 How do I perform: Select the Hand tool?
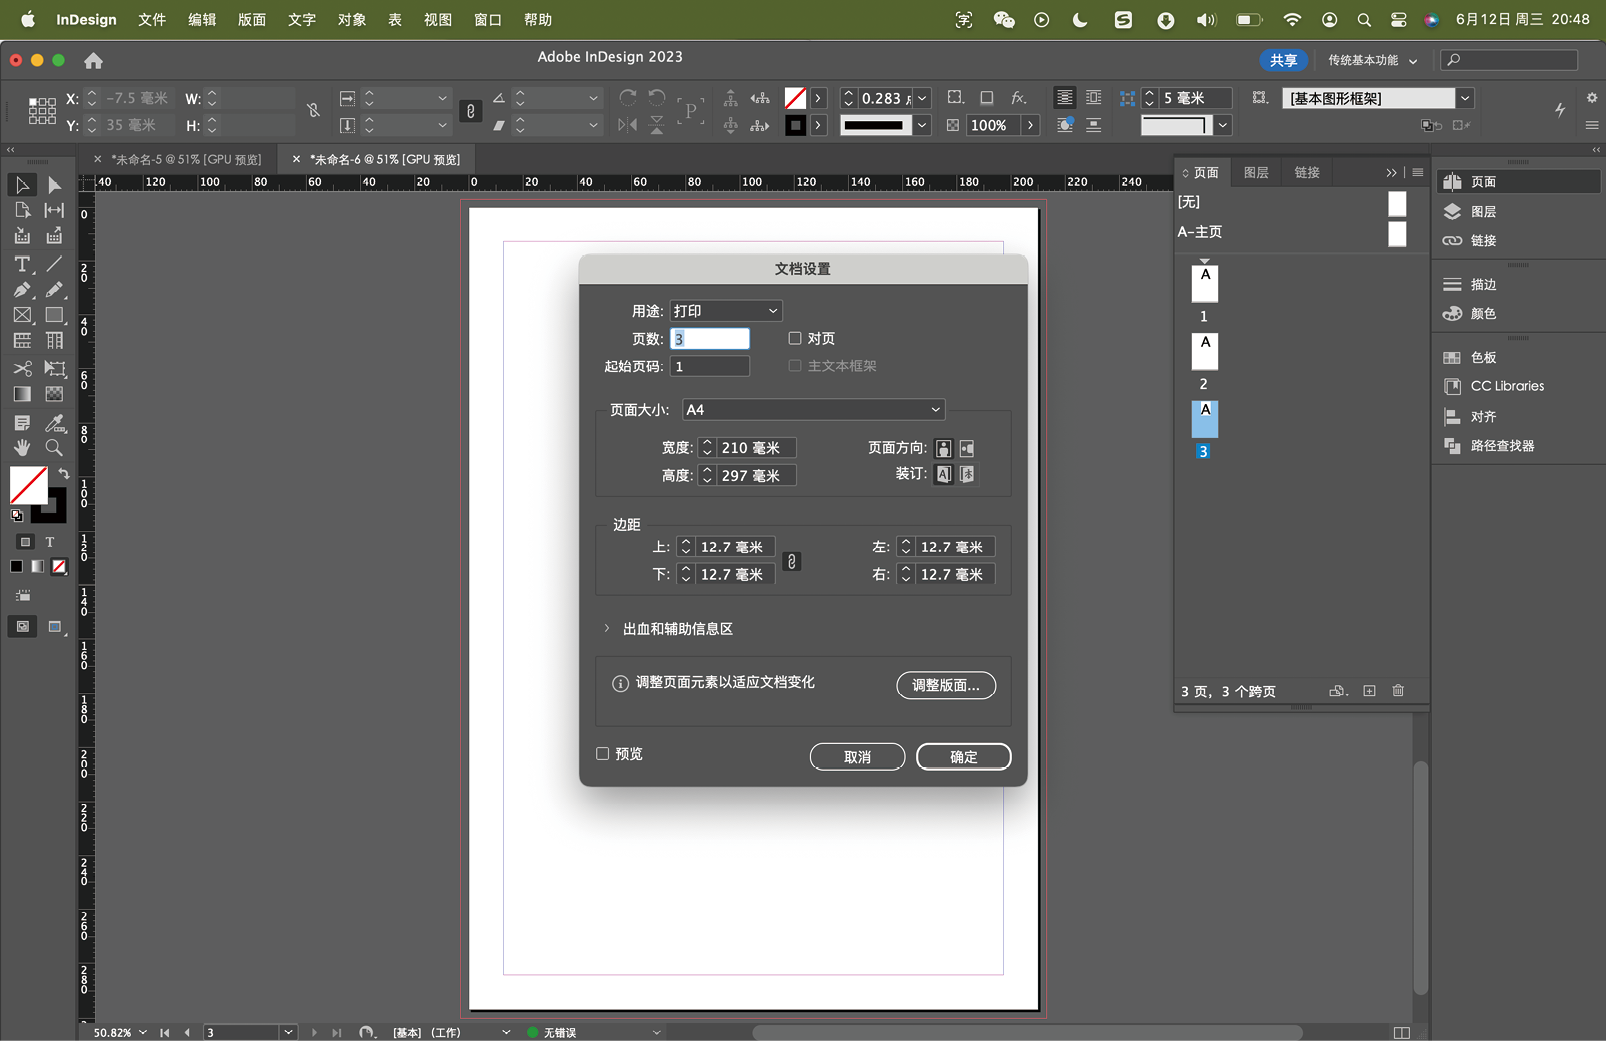point(22,448)
